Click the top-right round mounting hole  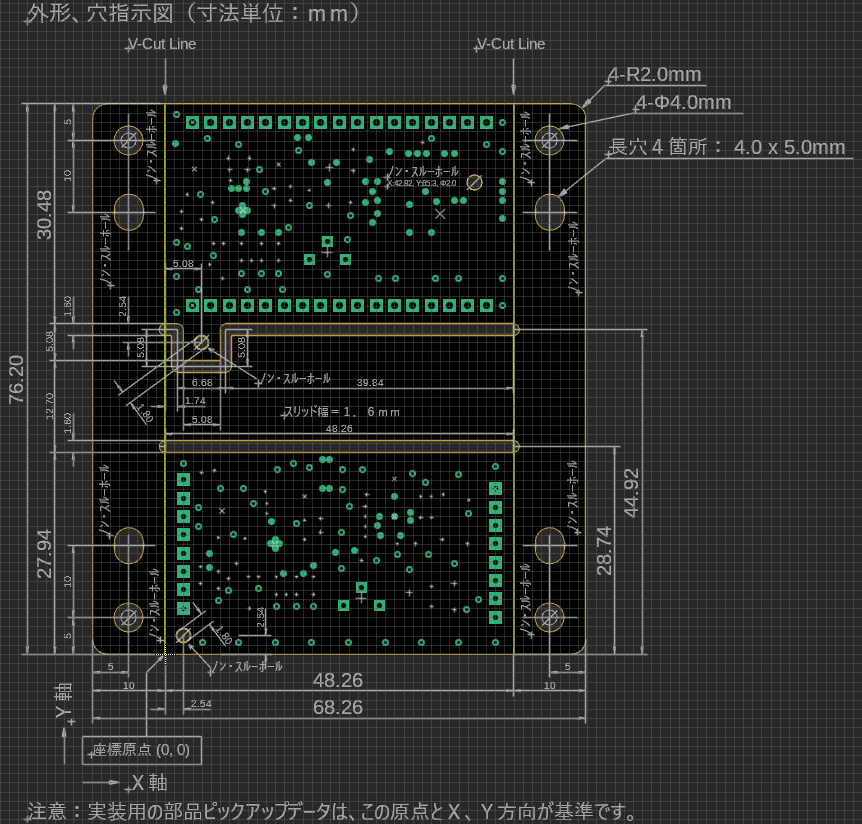pyautogui.click(x=549, y=139)
